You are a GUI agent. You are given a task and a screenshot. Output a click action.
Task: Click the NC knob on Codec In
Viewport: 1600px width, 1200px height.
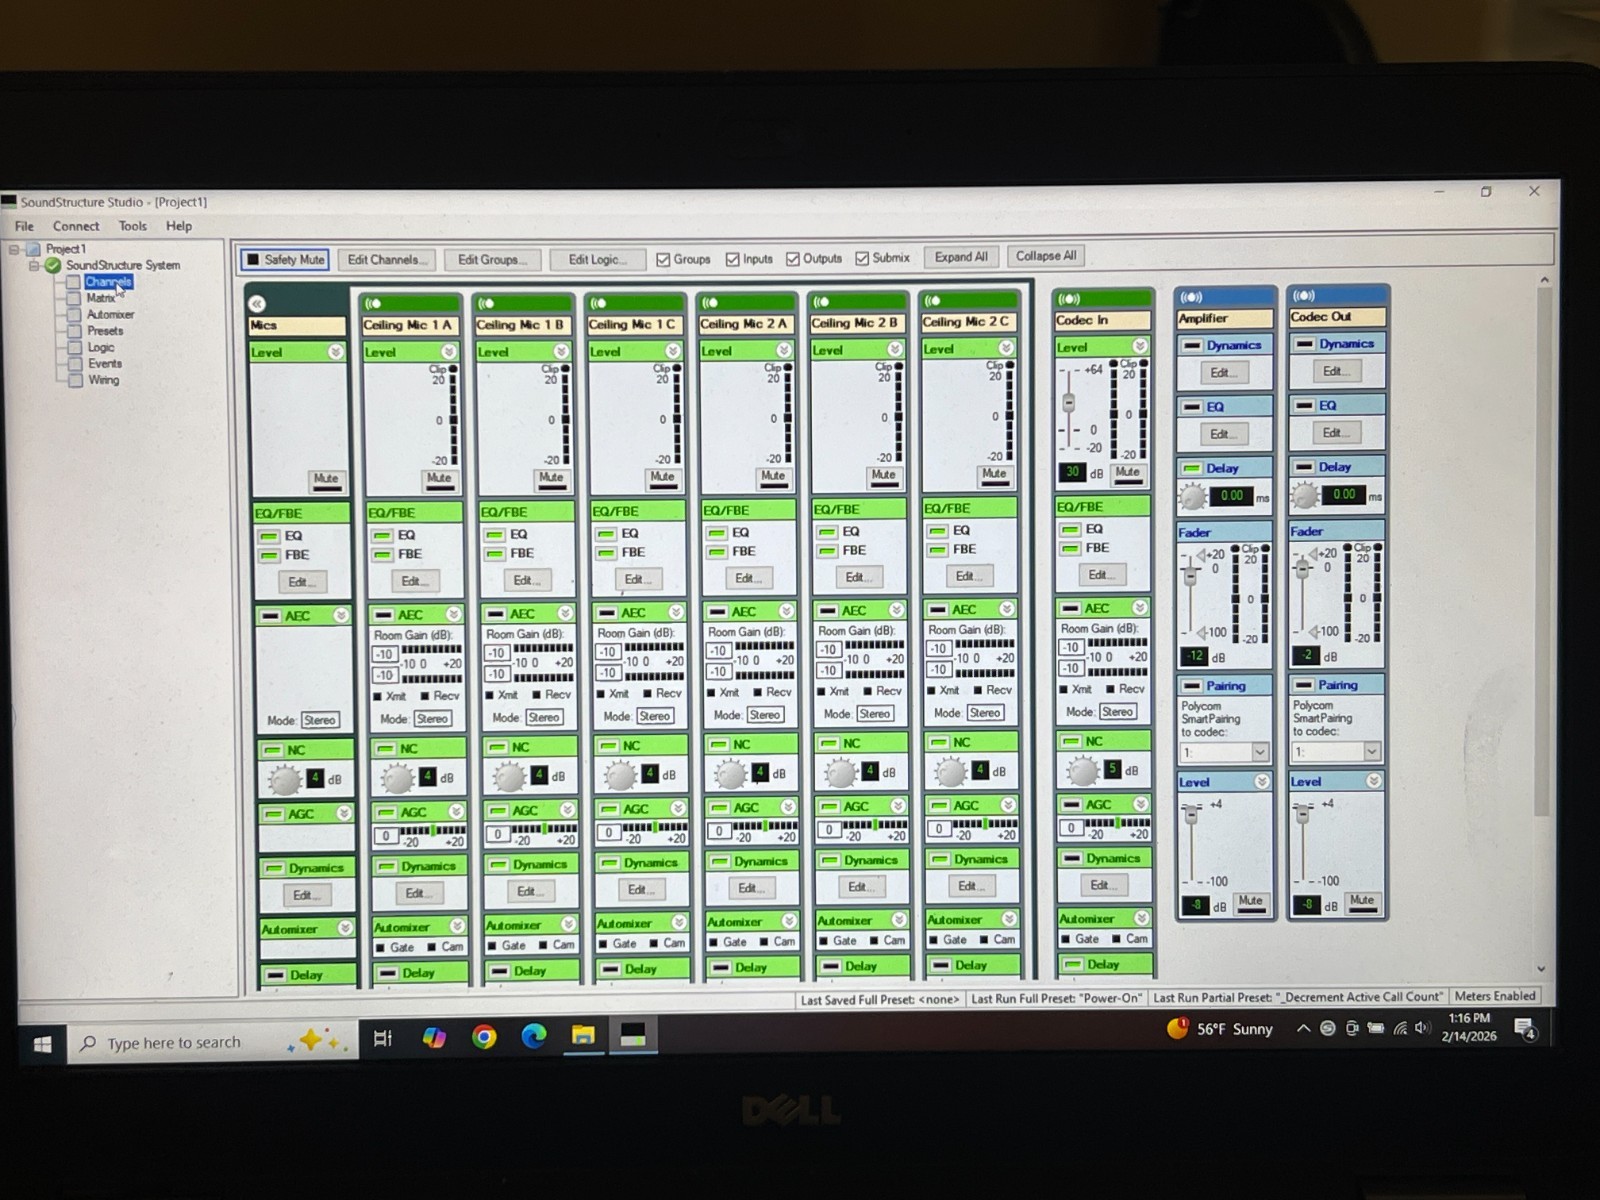[x=1082, y=771]
